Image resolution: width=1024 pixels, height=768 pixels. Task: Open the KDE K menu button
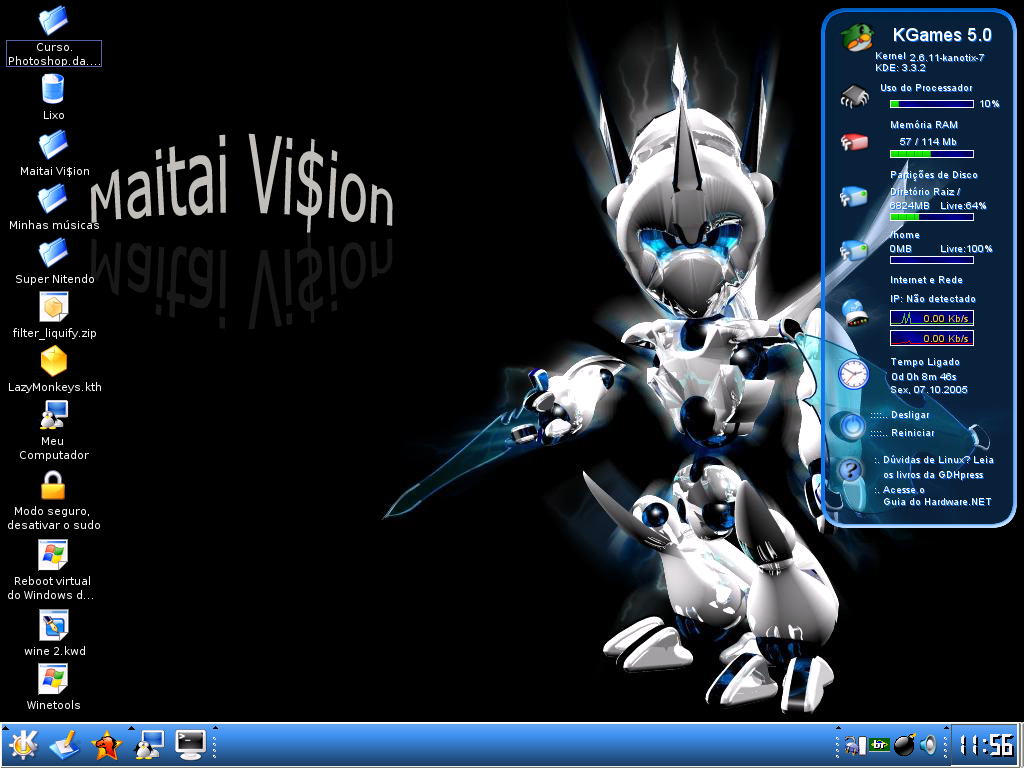pyautogui.click(x=24, y=744)
